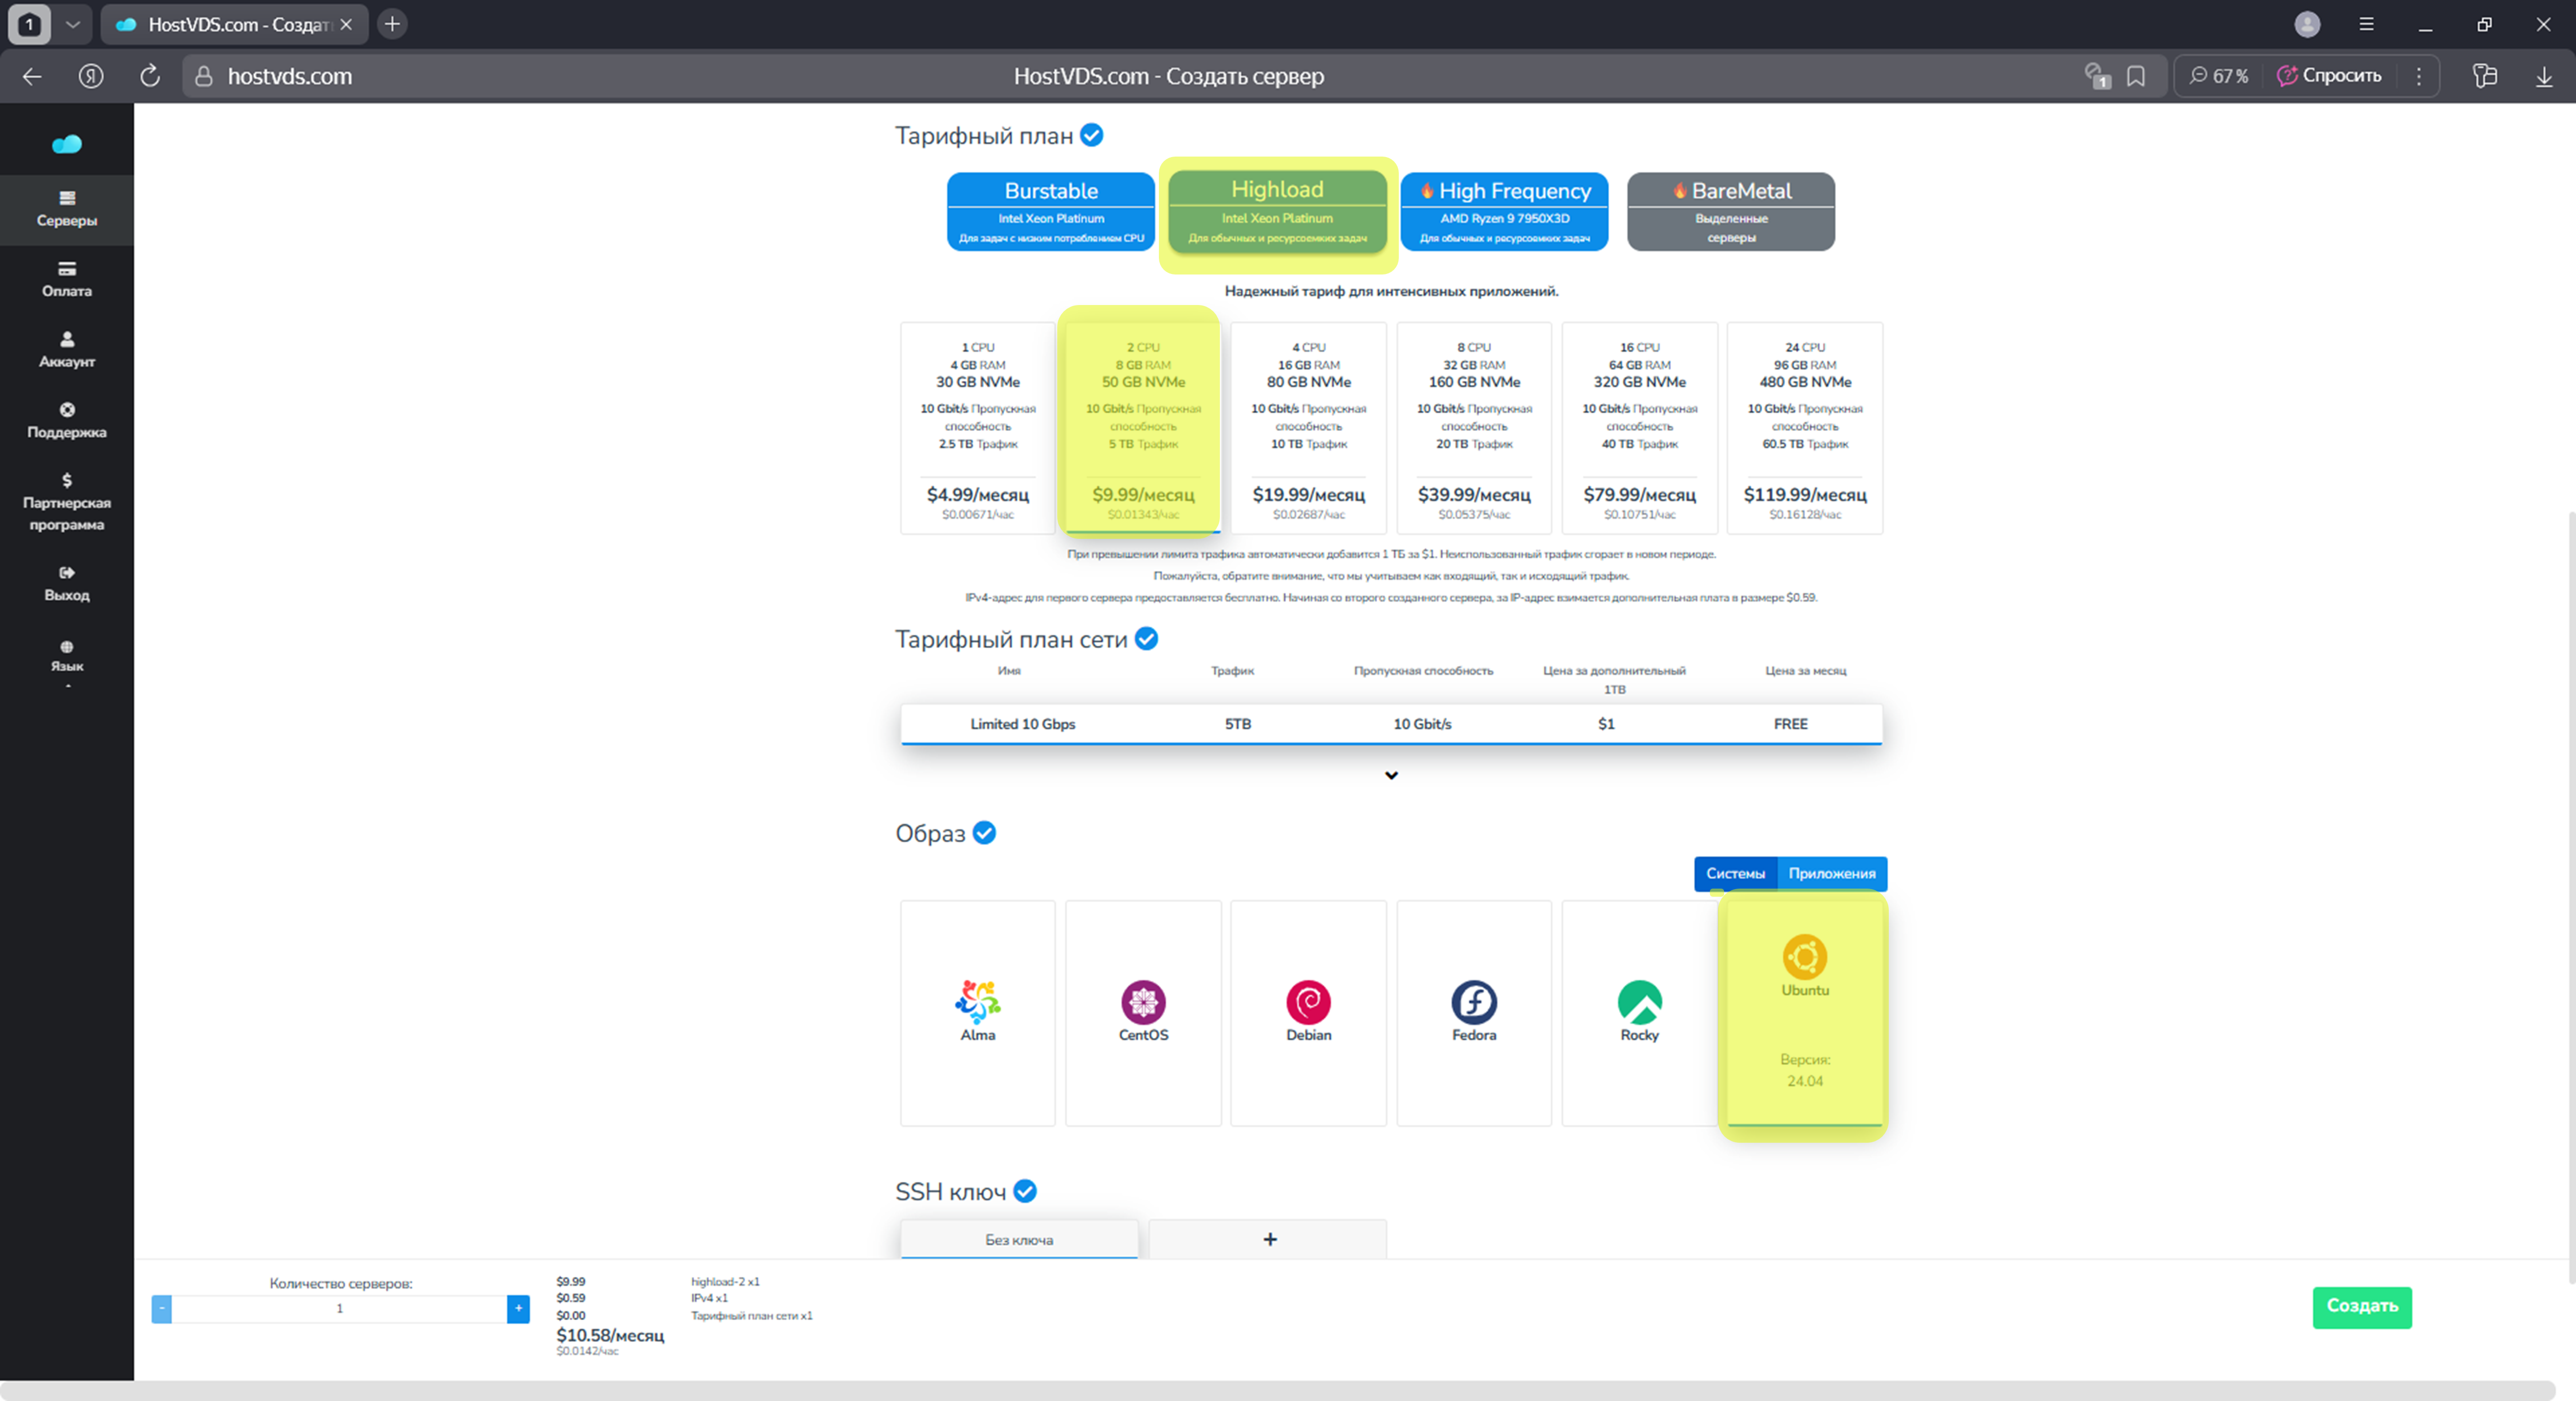Choose the Highload plan tab
The width and height of the screenshot is (2576, 1401).
coord(1277,211)
